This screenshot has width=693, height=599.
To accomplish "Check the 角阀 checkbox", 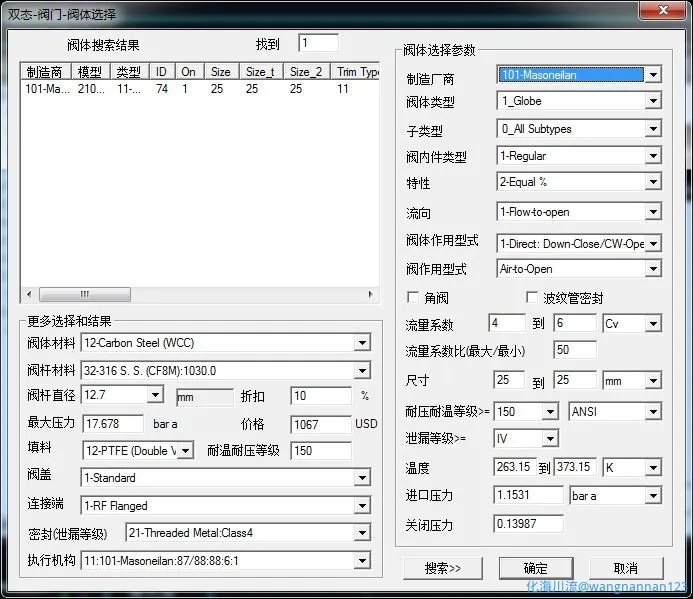I will pyautogui.click(x=413, y=298).
